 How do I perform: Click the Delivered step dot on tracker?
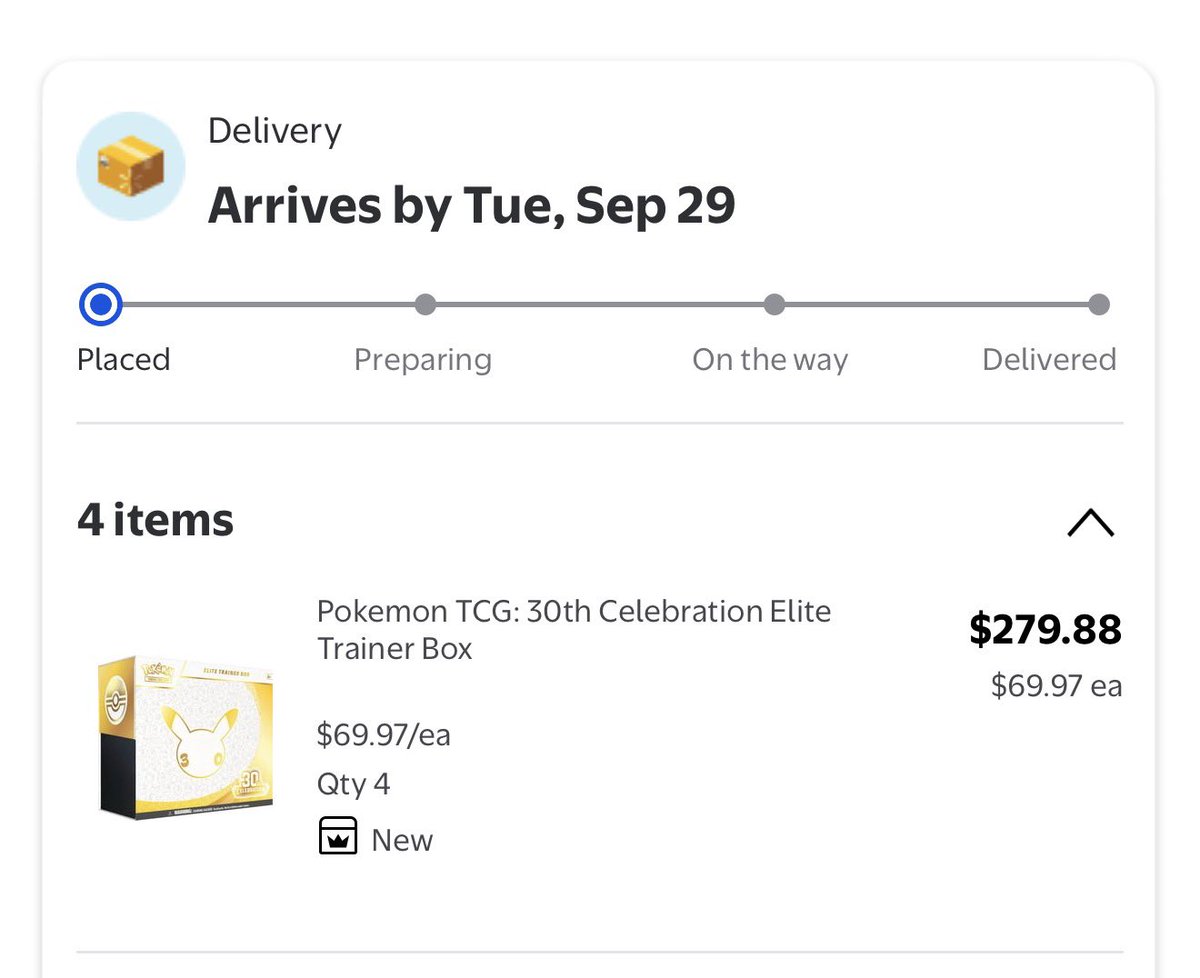click(1098, 305)
